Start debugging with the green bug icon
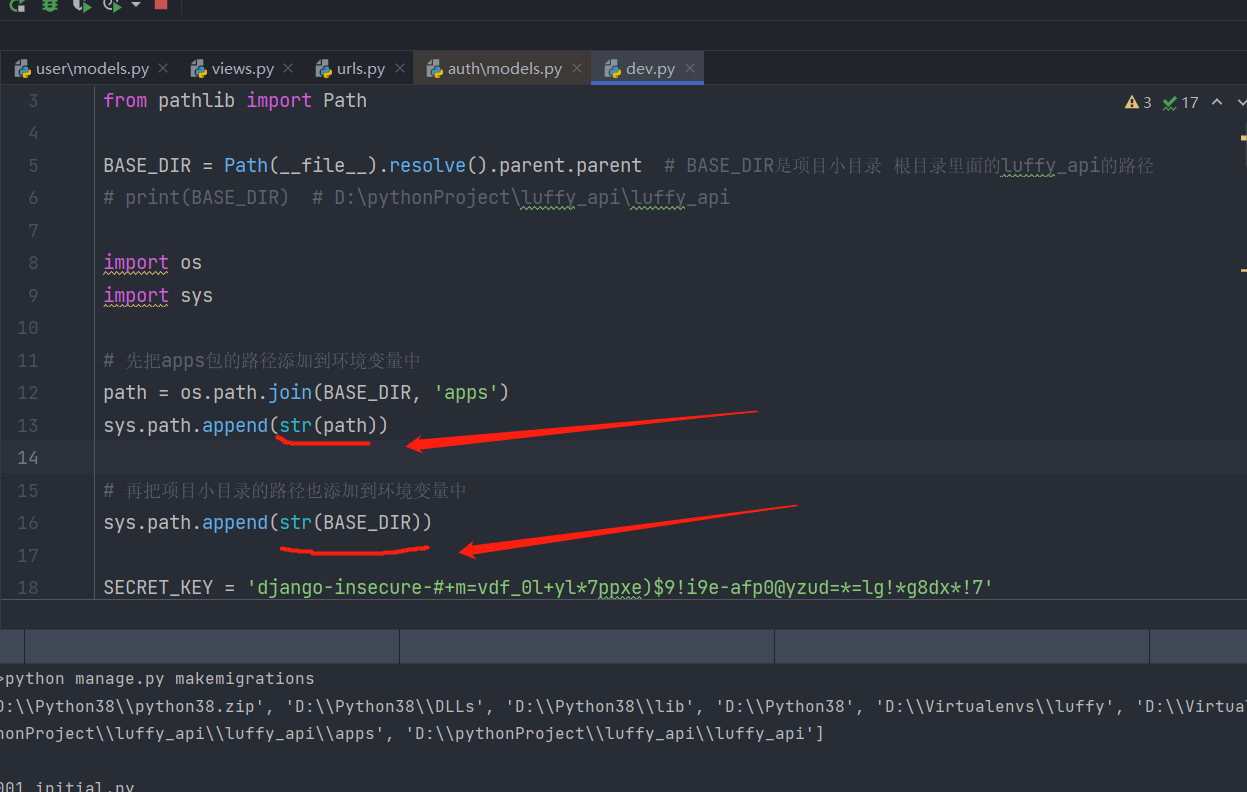The image size is (1247, 792). pos(50,5)
